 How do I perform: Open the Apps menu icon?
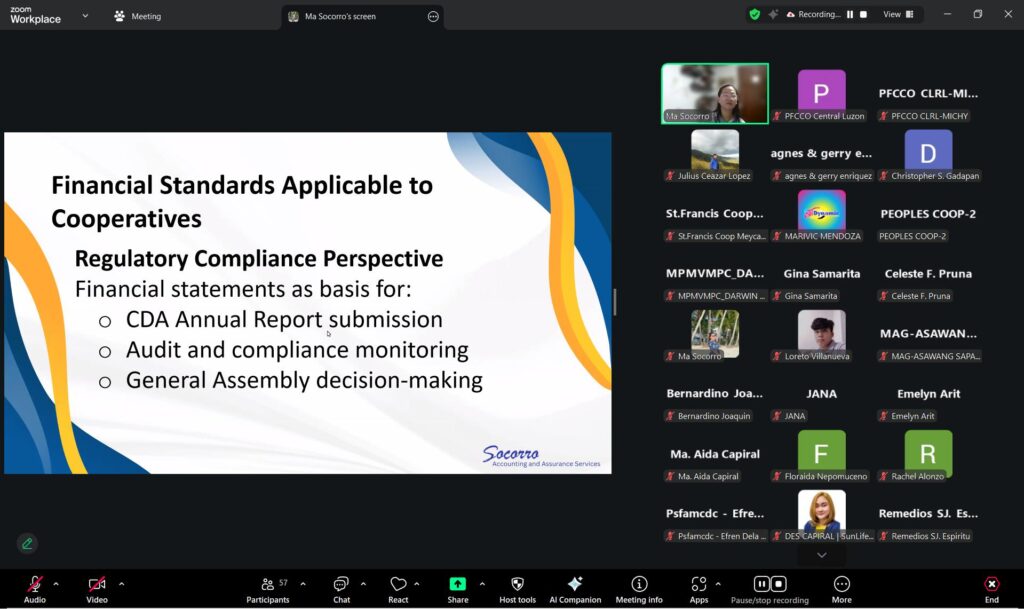(698, 585)
